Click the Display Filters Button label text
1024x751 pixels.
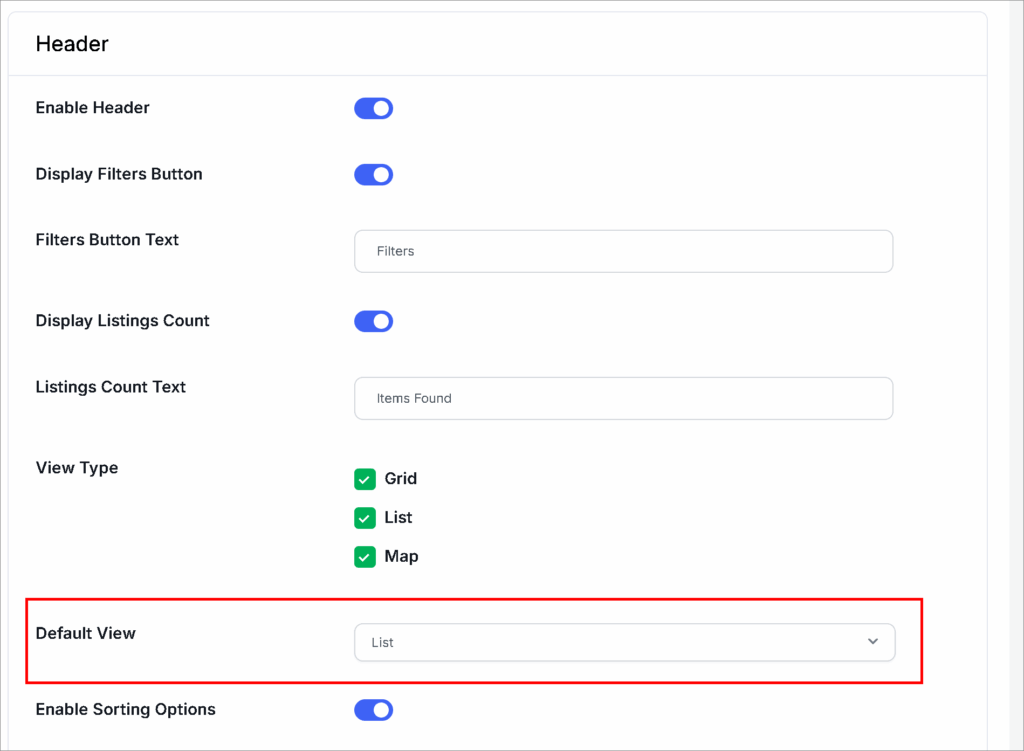pos(118,174)
